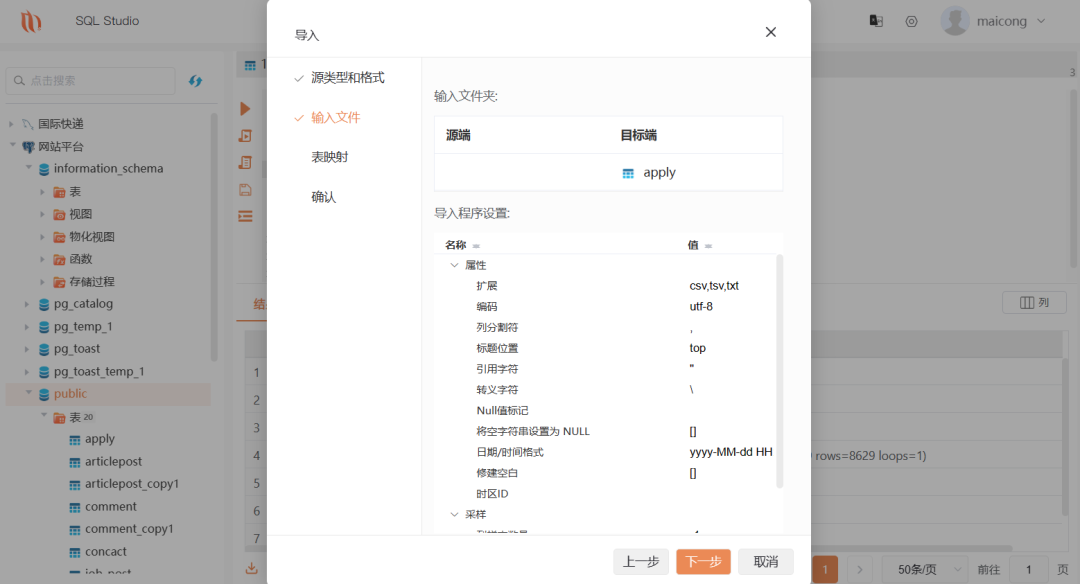Click the download results icon
The width and height of the screenshot is (1080, 584).
252,568
